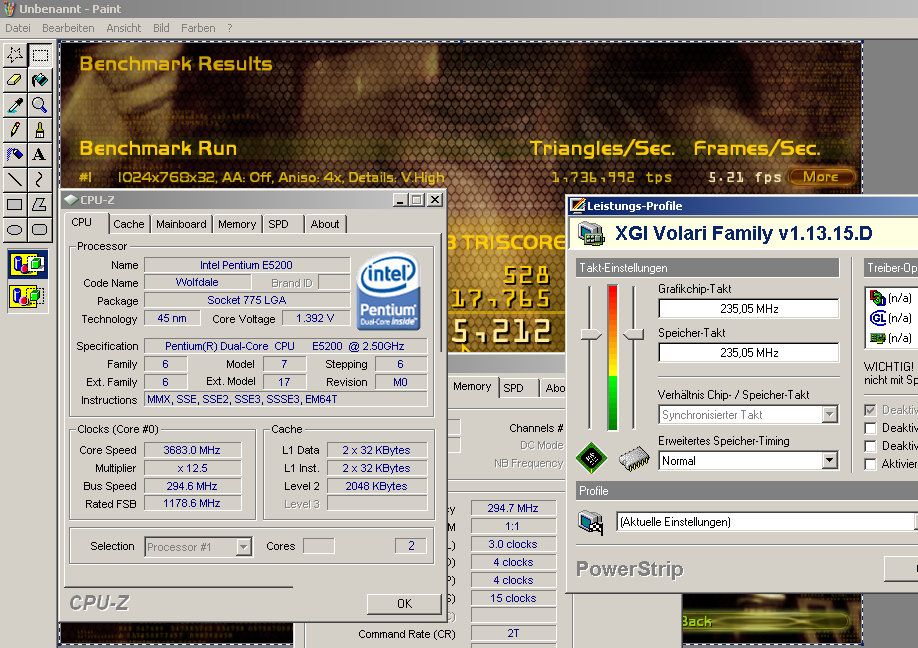
Task: Open the Ansicht menu in Paint
Action: pyautogui.click(x=124, y=28)
